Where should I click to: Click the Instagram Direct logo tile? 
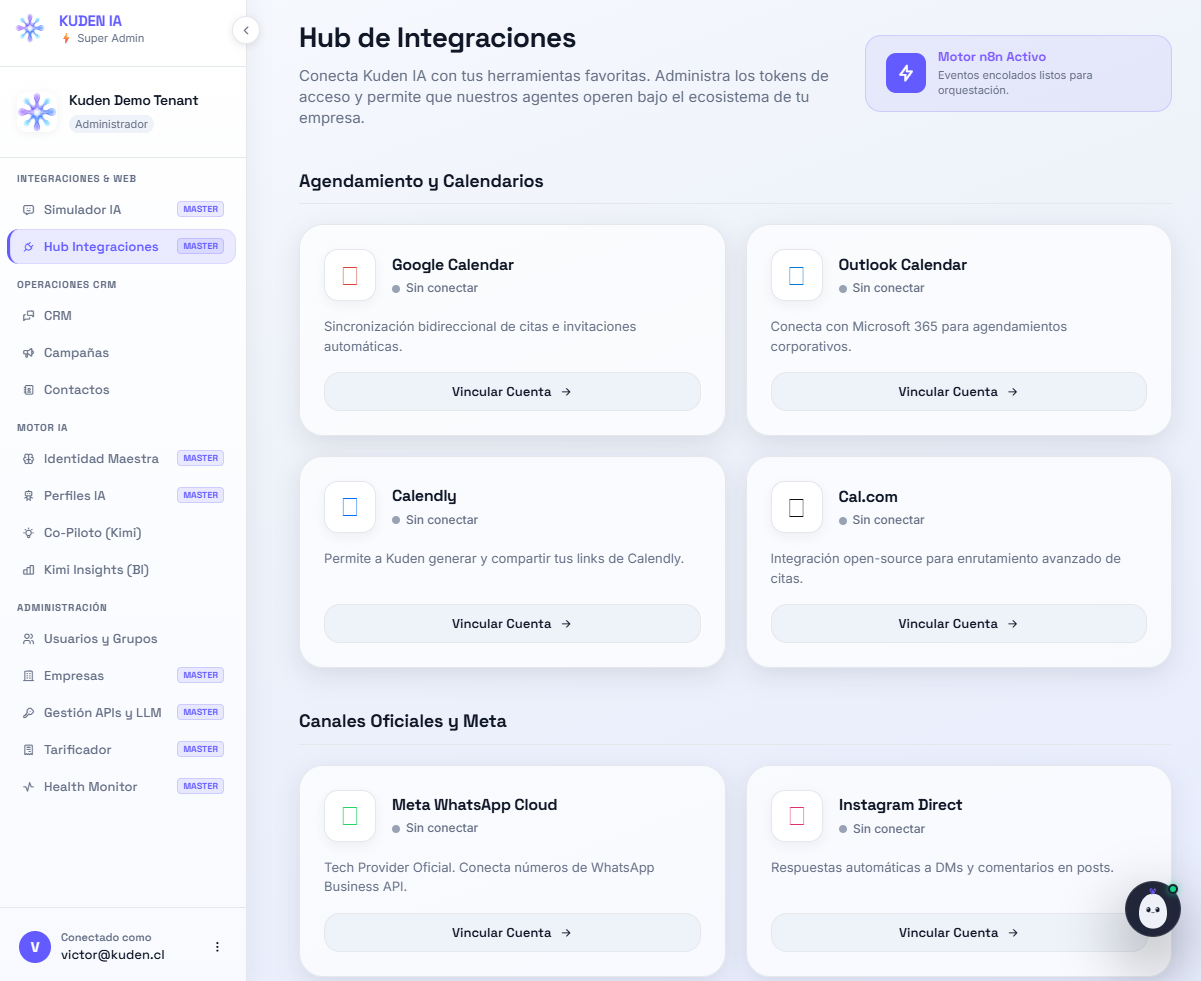click(797, 815)
